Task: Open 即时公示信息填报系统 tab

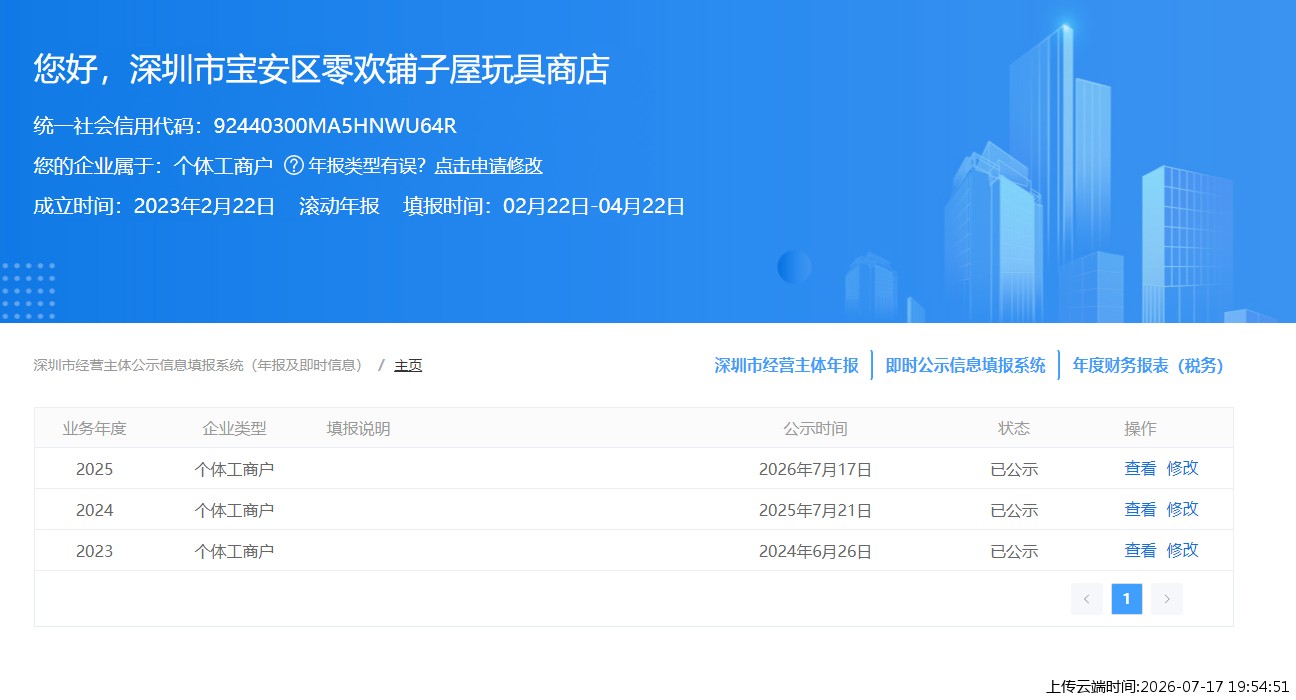Action: coord(965,366)
